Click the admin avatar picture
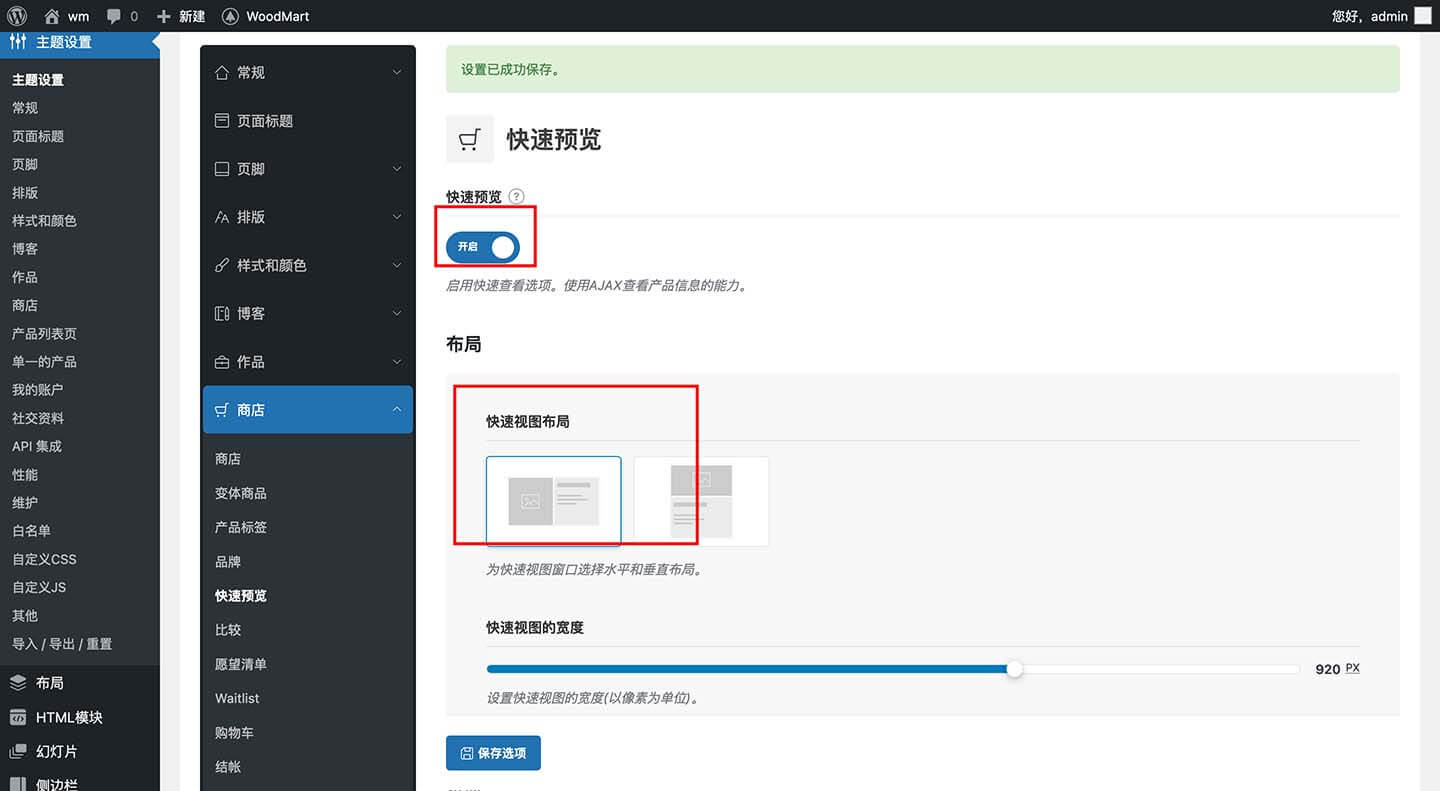Screen dimensions: 1440x791 [1422, 16]
